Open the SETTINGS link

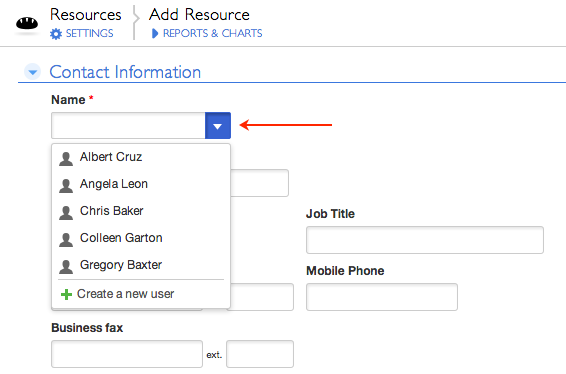pos(90,34)
